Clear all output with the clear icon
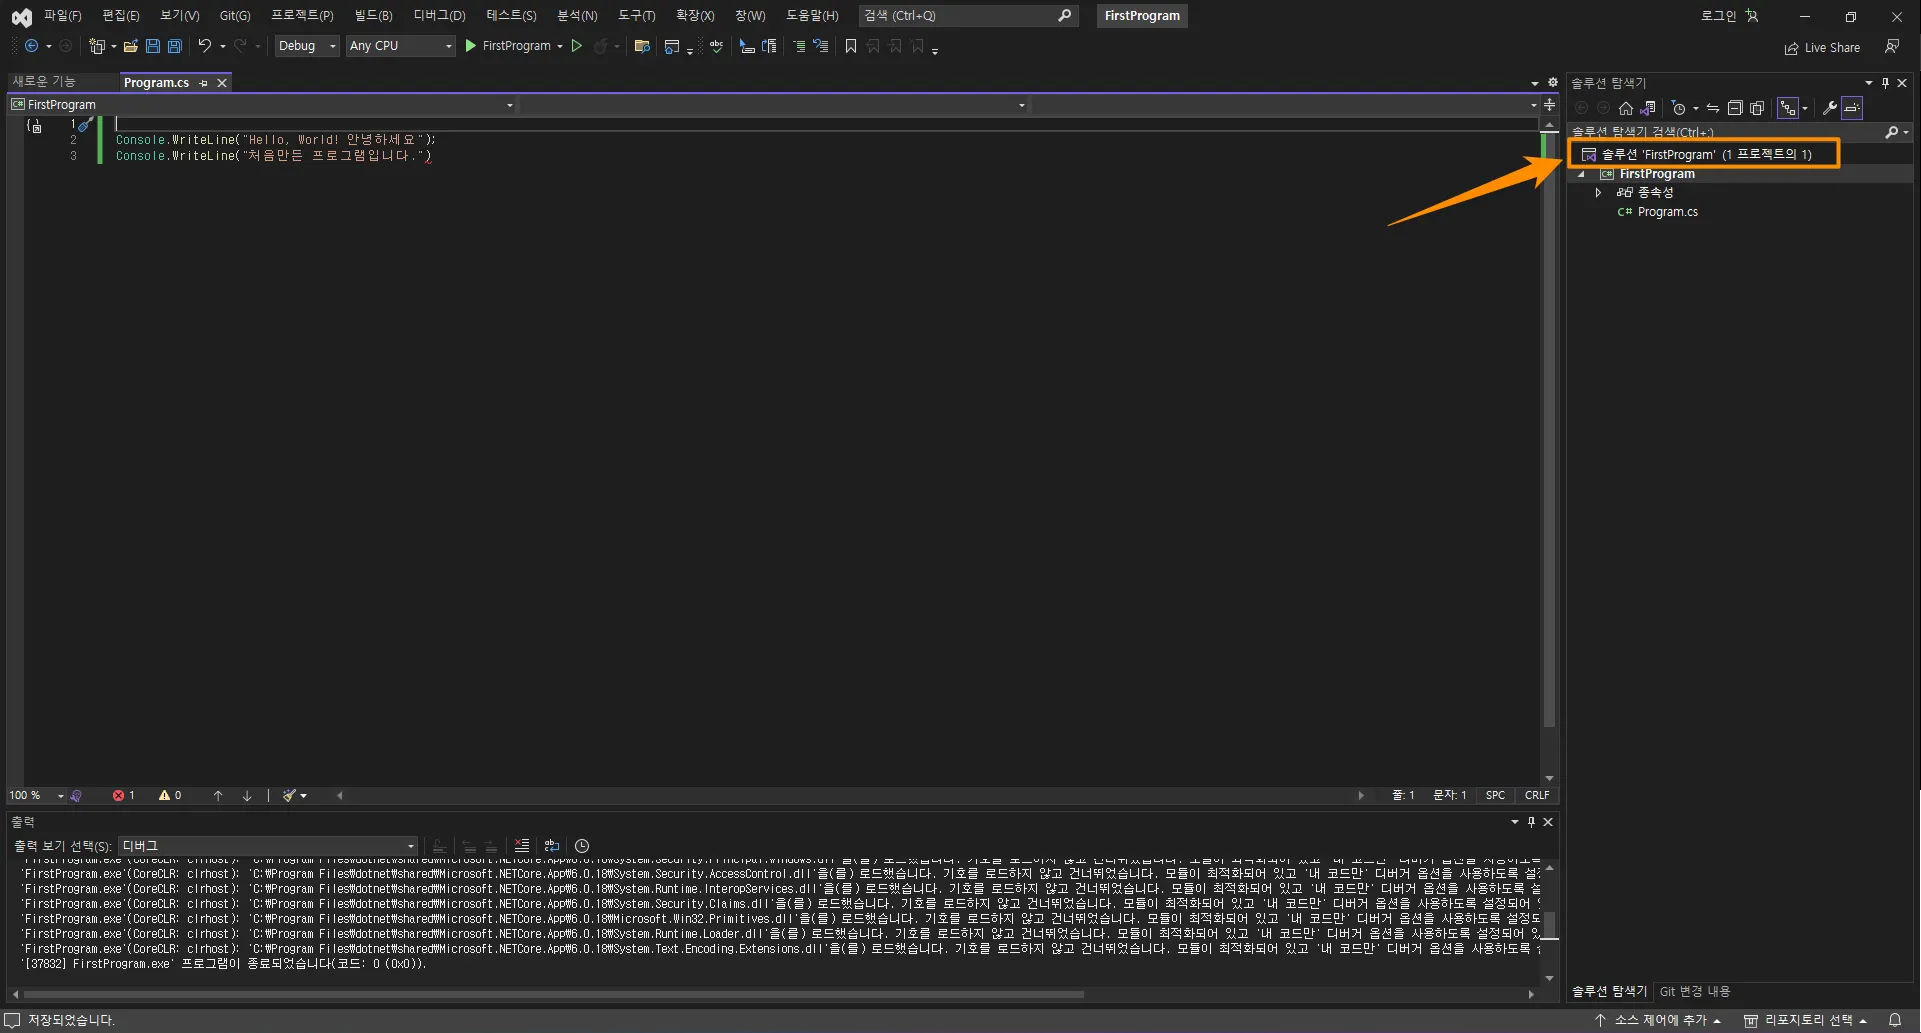 click(522, 846)
